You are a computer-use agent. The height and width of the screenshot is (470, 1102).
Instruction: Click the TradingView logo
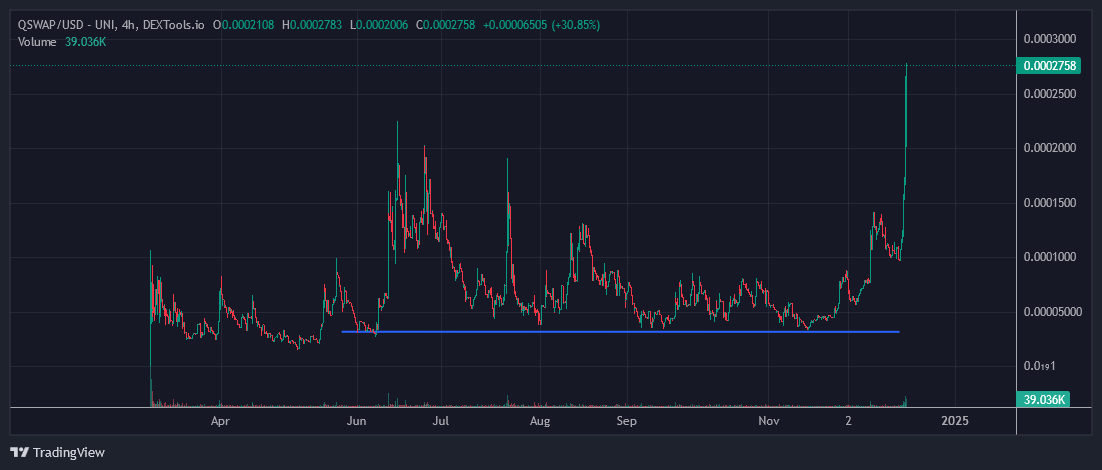[58, 452]
